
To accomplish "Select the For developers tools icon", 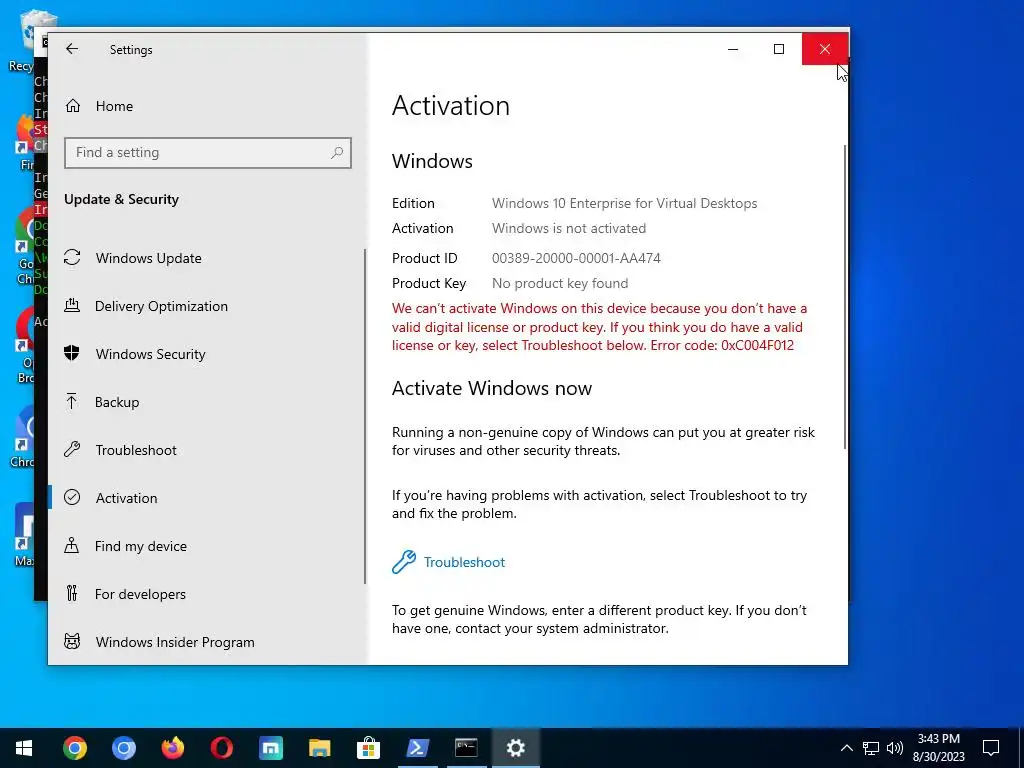I will 72,594.
